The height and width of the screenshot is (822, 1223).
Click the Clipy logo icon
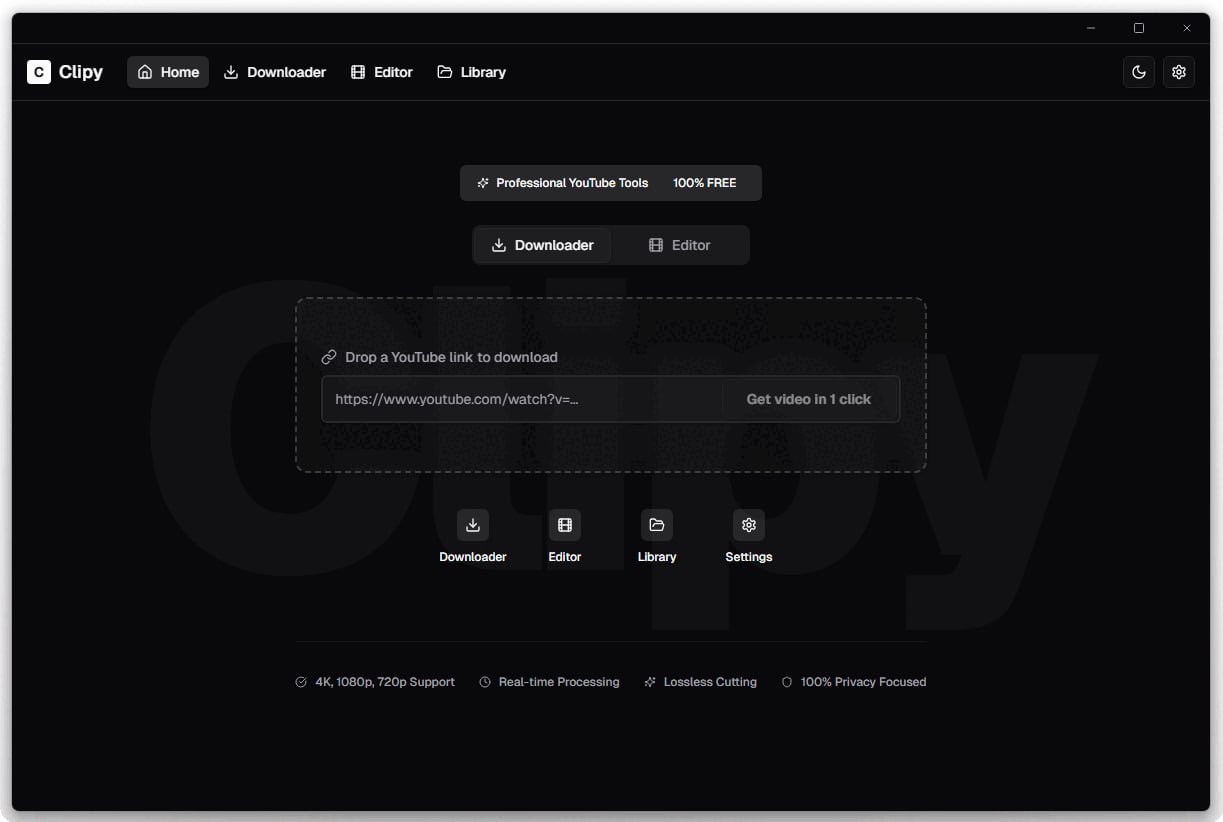[39, 72]
